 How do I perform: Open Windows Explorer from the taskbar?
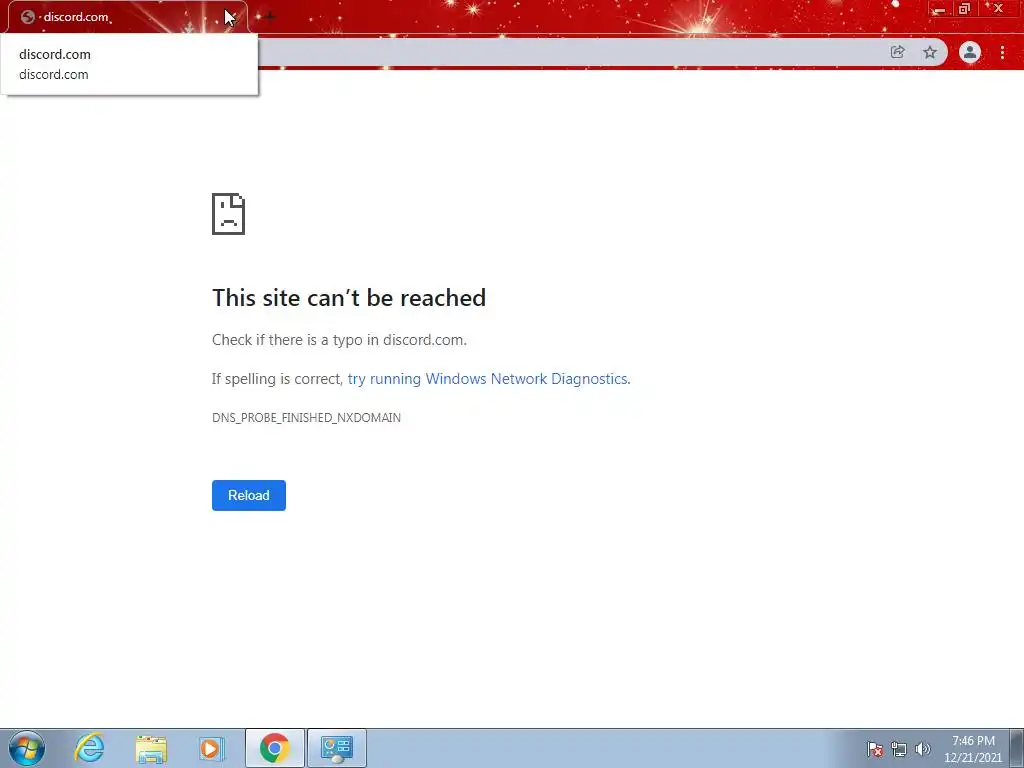coord(151,748)
